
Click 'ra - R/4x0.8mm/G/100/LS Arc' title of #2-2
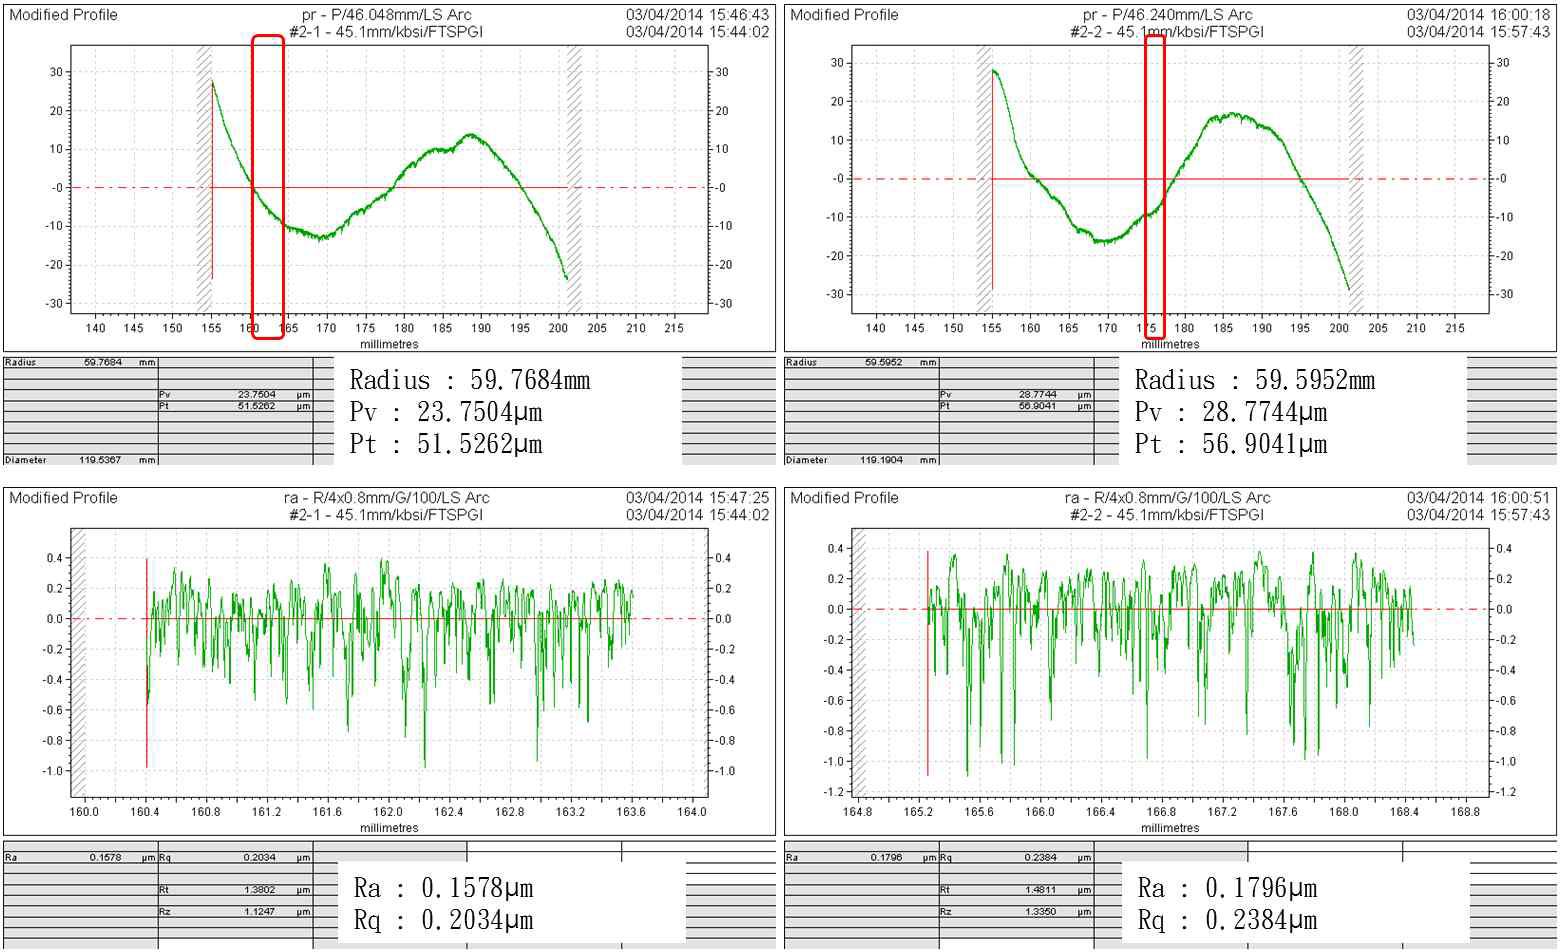[1168, 498]
